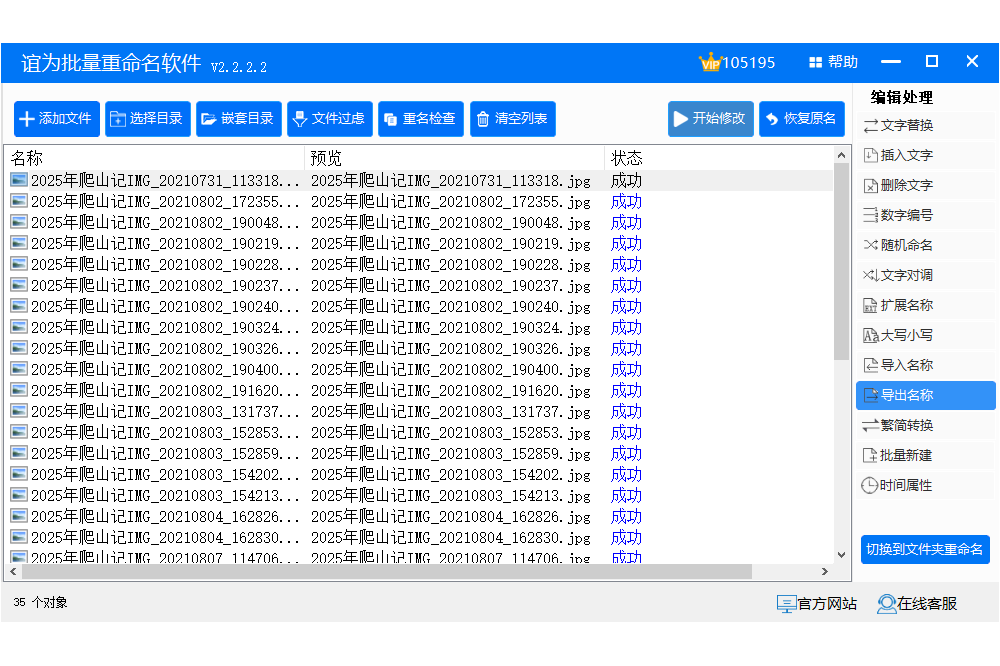Restore original names via 恢复原名

coord(801,119)
